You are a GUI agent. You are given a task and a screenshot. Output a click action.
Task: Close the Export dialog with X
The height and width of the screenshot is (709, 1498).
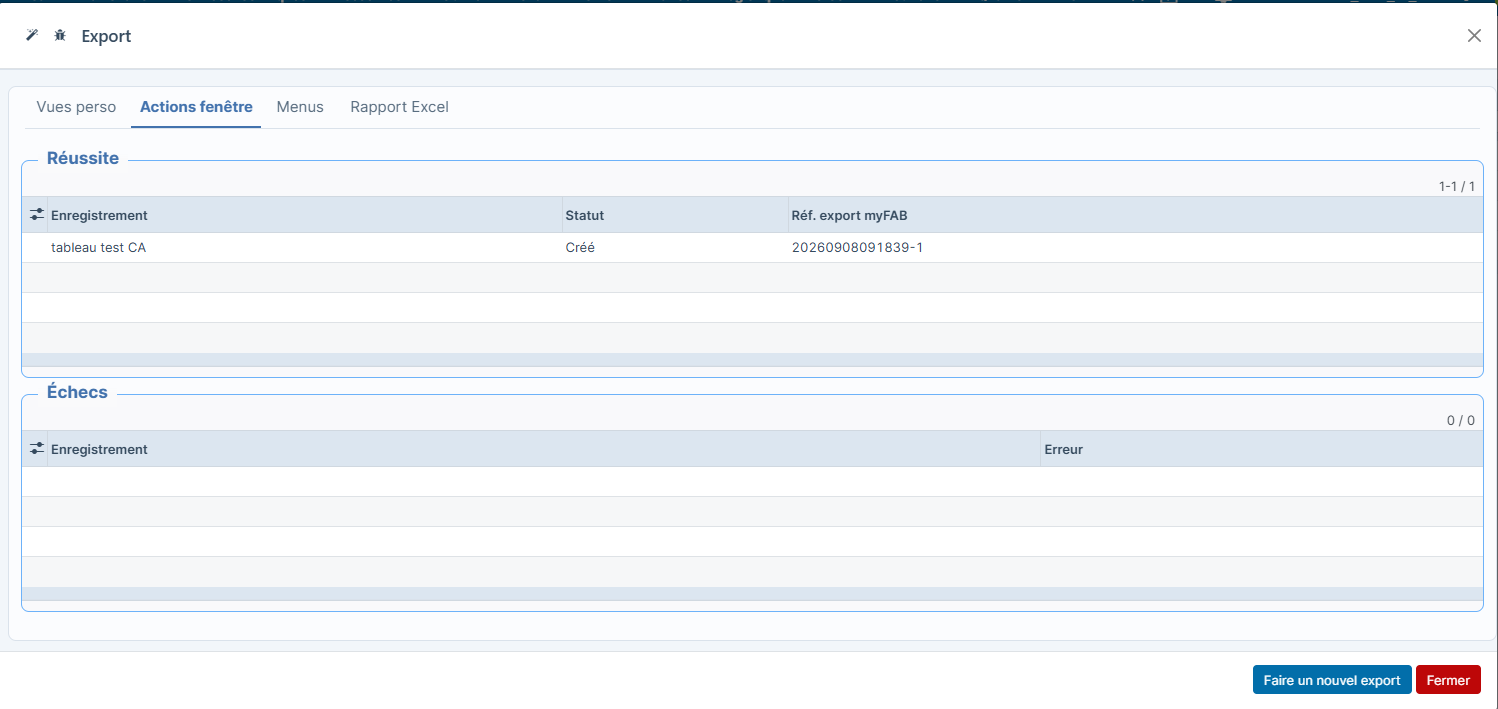tap(1474, 35)
